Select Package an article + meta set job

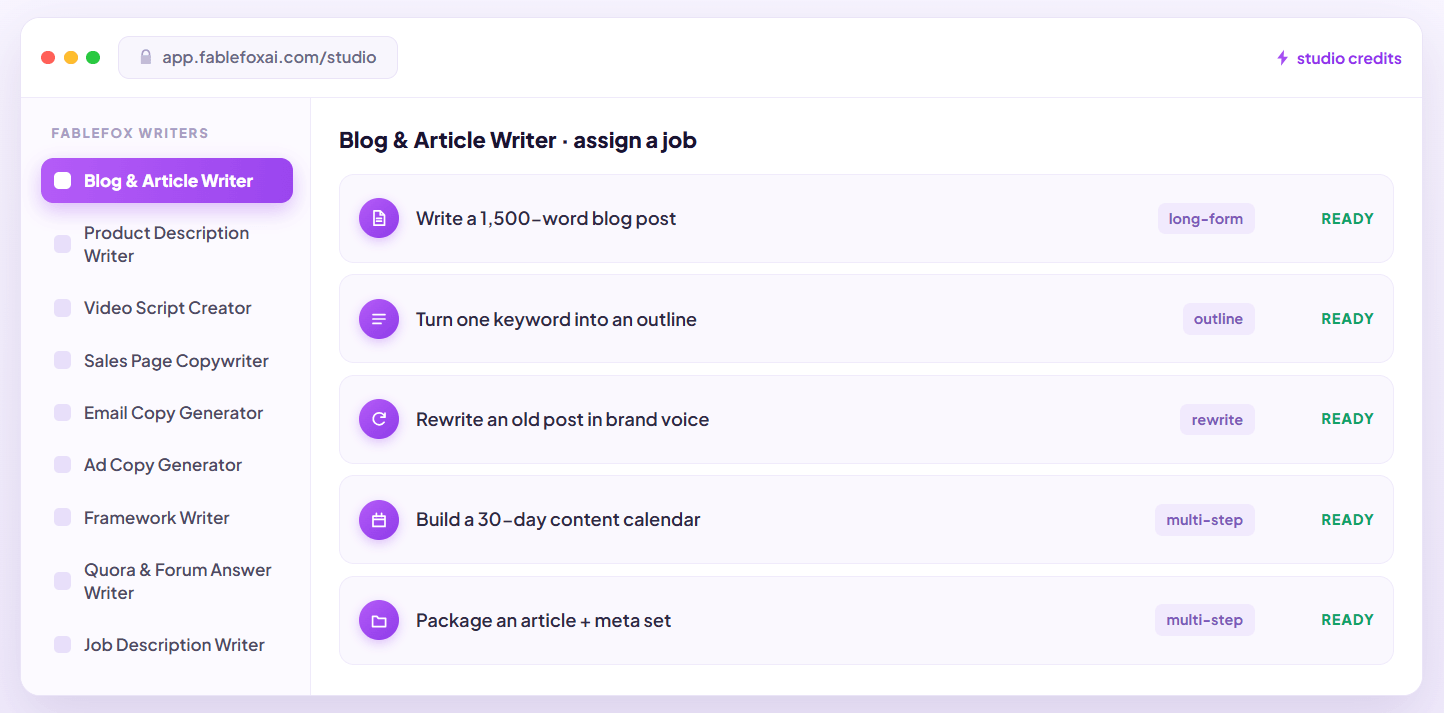tap(866, 620)
